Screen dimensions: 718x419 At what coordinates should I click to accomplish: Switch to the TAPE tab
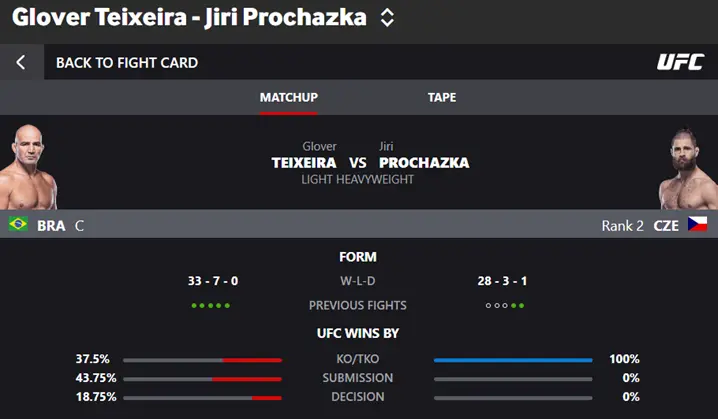442,97
